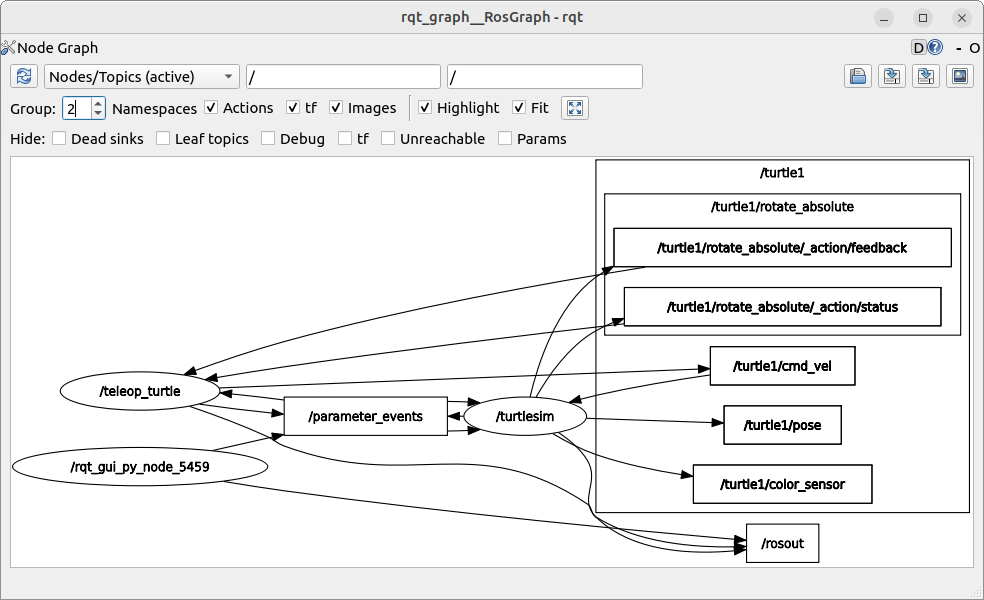Increase Group depth with up arrow

(x=97, y=103)
